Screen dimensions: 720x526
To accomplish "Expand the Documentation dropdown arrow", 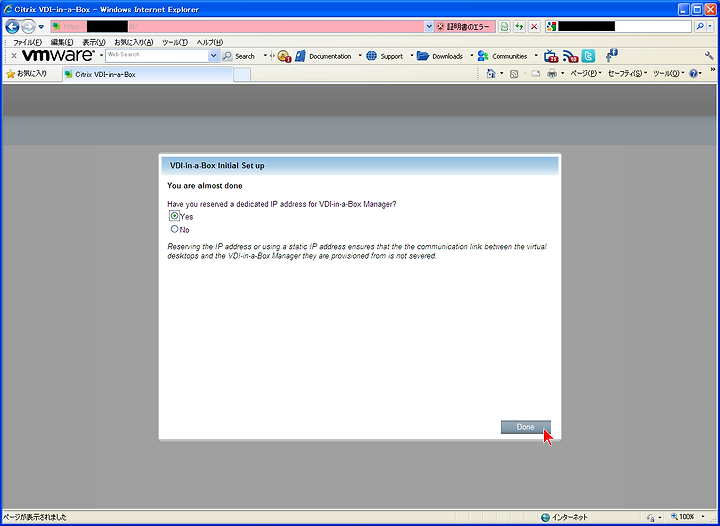I will (x=360, y=56).
